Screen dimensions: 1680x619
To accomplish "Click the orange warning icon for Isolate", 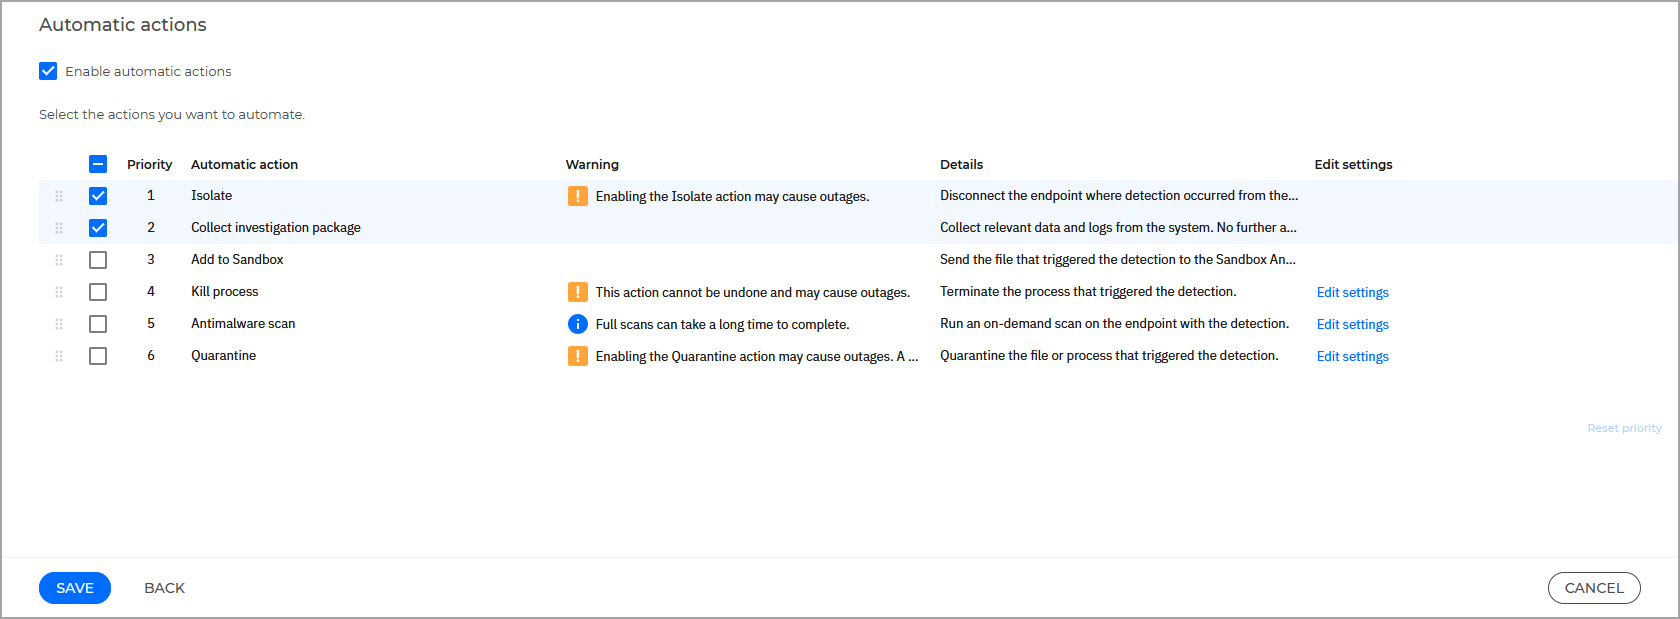I will tap(577, 196).
